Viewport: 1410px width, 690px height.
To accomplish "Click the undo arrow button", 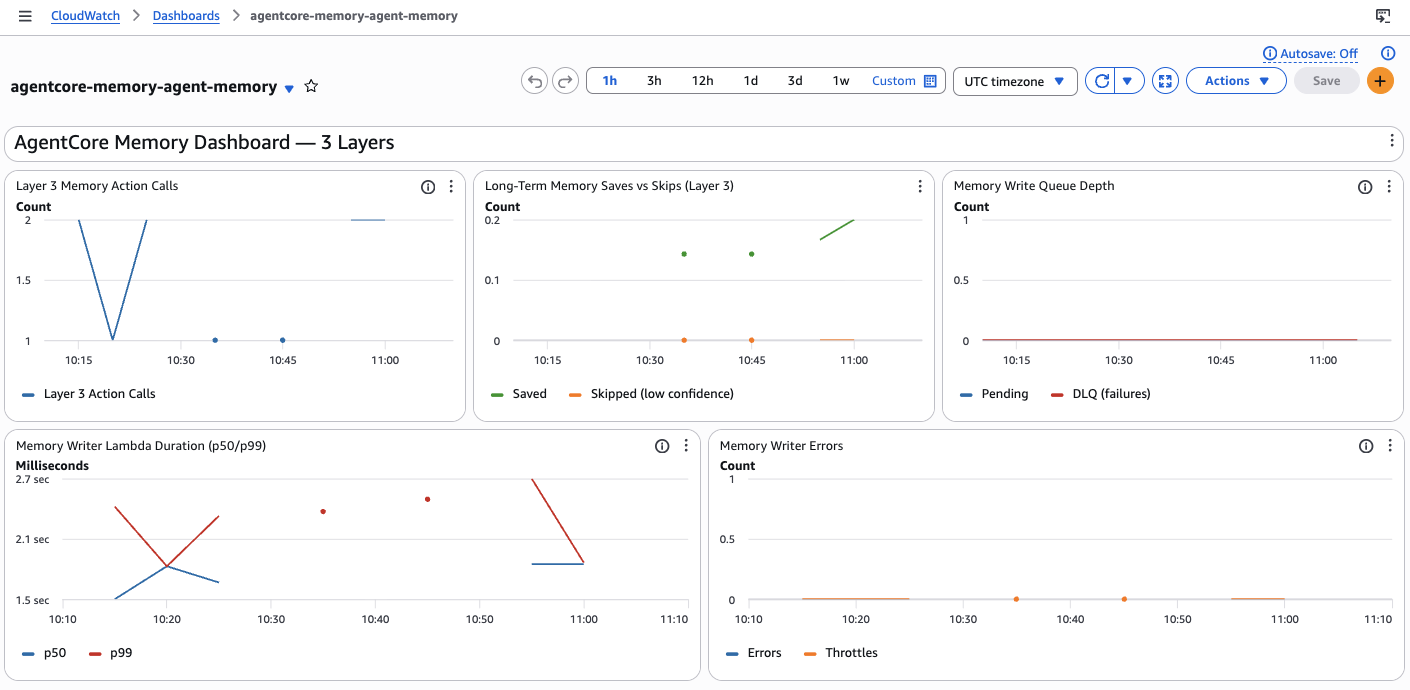I will click(535, 81).
